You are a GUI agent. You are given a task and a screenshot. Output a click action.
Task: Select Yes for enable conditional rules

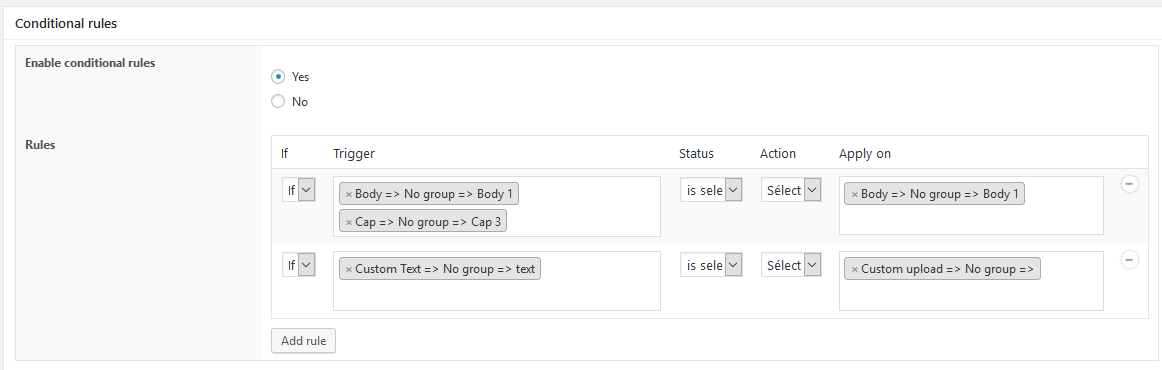(x=278, y=76)
